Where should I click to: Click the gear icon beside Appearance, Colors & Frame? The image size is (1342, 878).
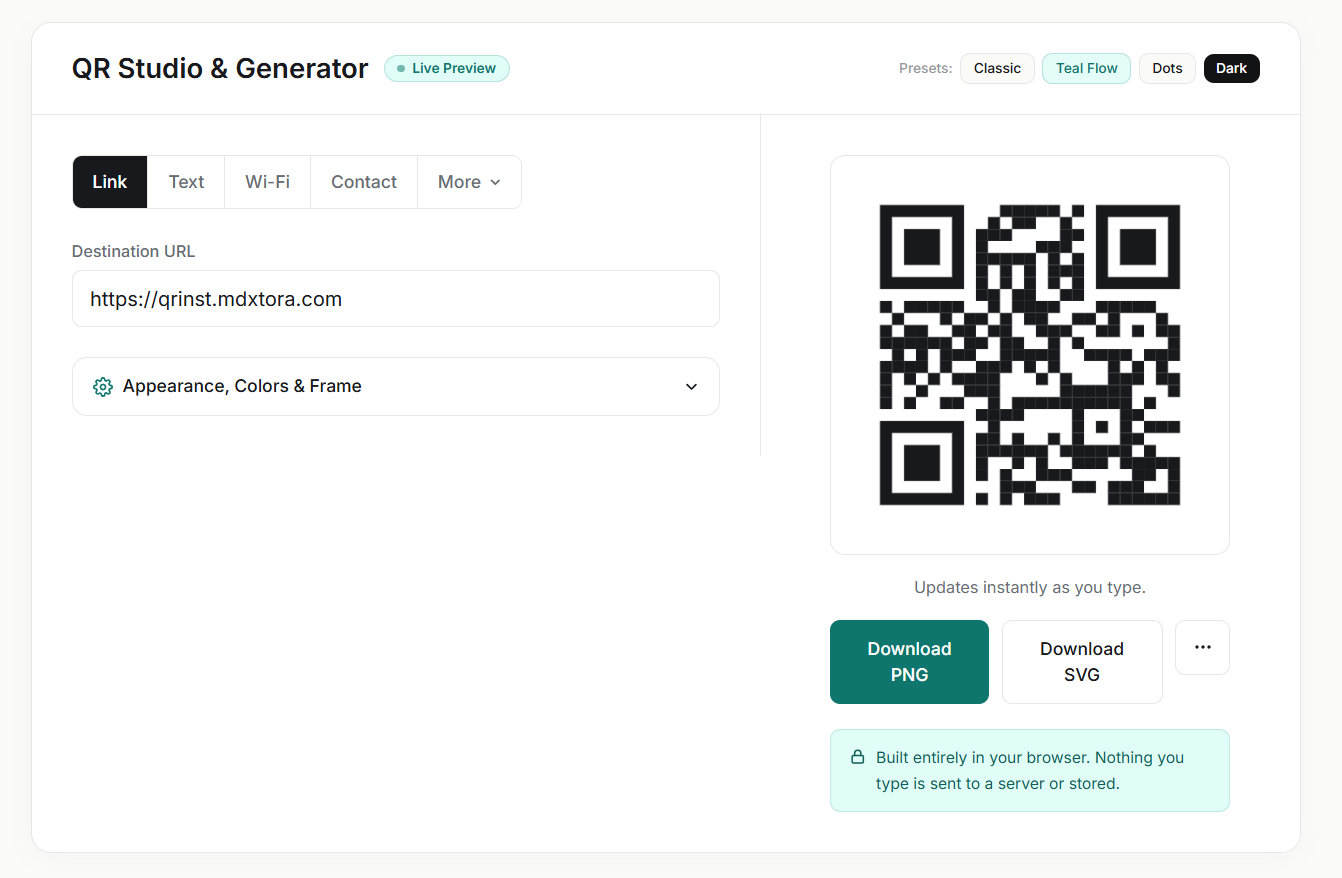coord(102,387)
